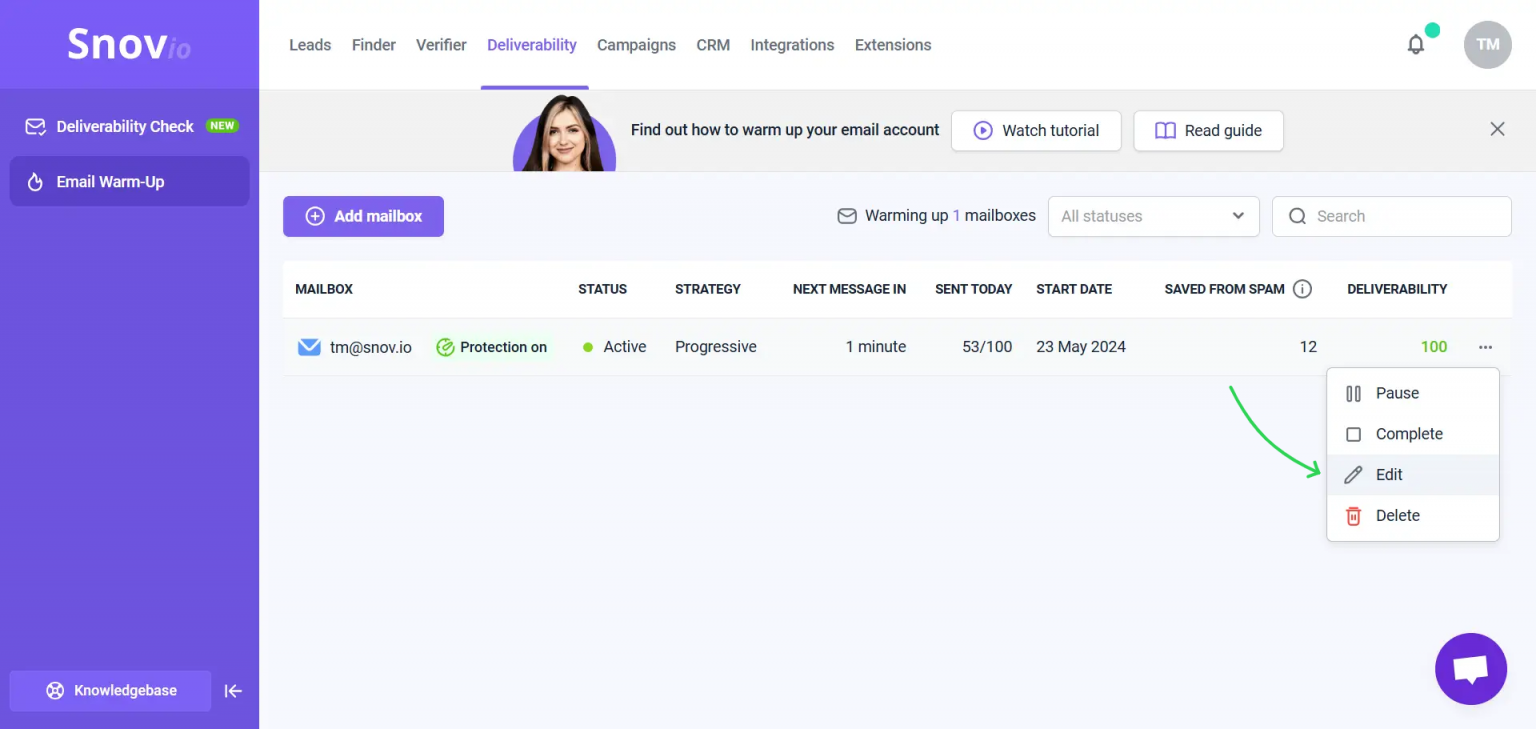
Task: Click the Active status cell
Action: tap(614, 347)
